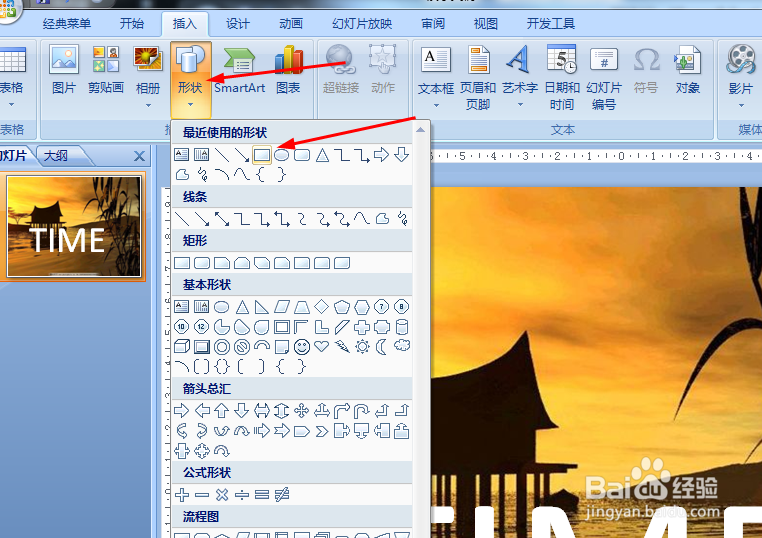The width and height of the screenshot is (762, 538).
Task: Open the 影片 (Movie) dropdown
Action: click(x=741, y=78)
